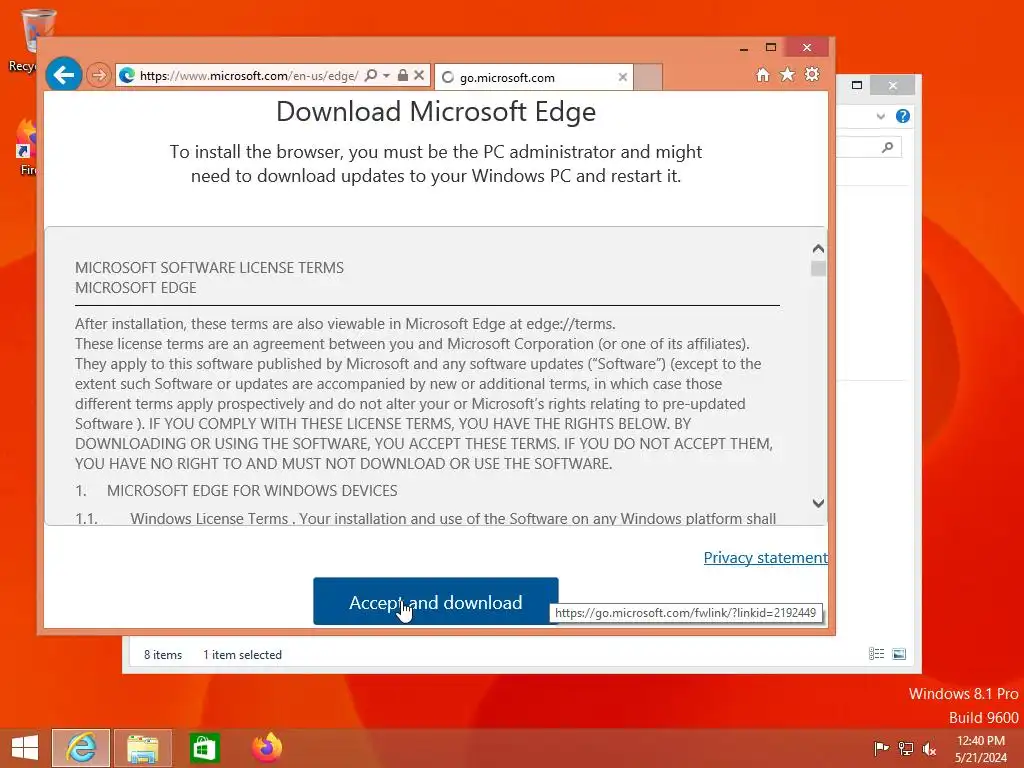Maximize the File Explorer window behind
The image size is (1024, 768).
pyautogui.click(x=857, y=85)
